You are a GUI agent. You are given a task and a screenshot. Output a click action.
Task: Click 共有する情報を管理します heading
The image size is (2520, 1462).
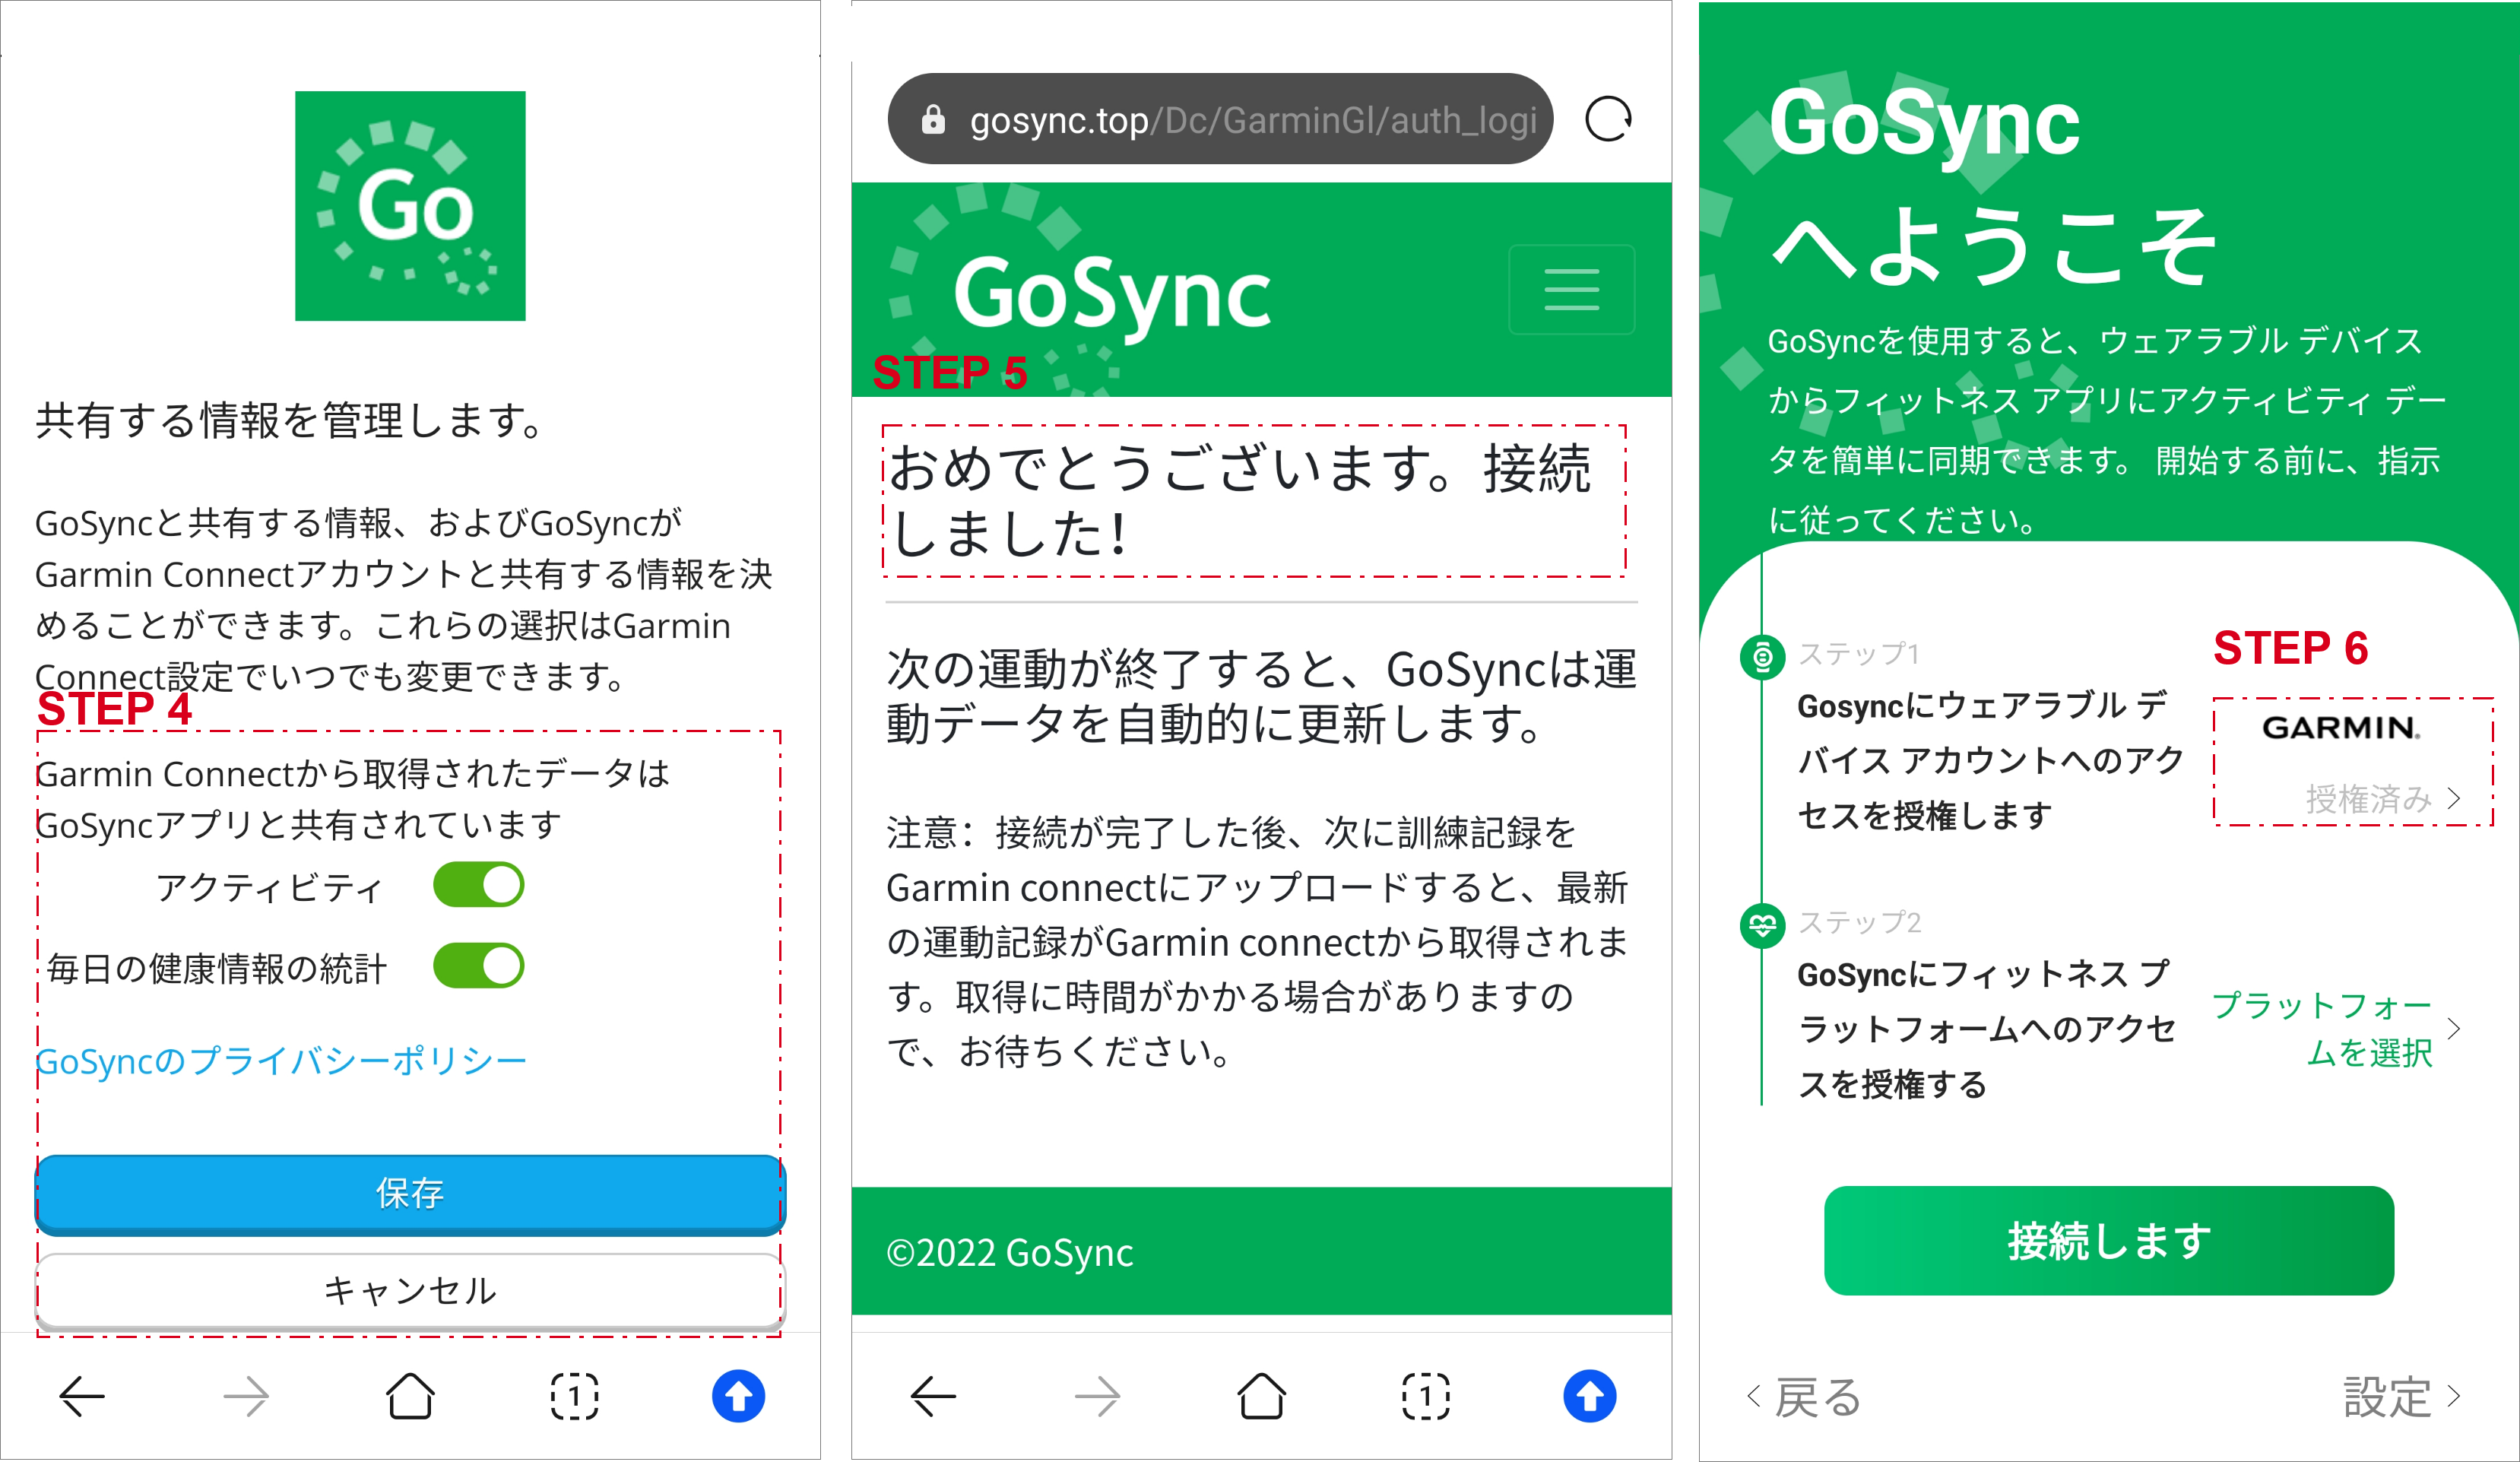[x=290, y=420]
